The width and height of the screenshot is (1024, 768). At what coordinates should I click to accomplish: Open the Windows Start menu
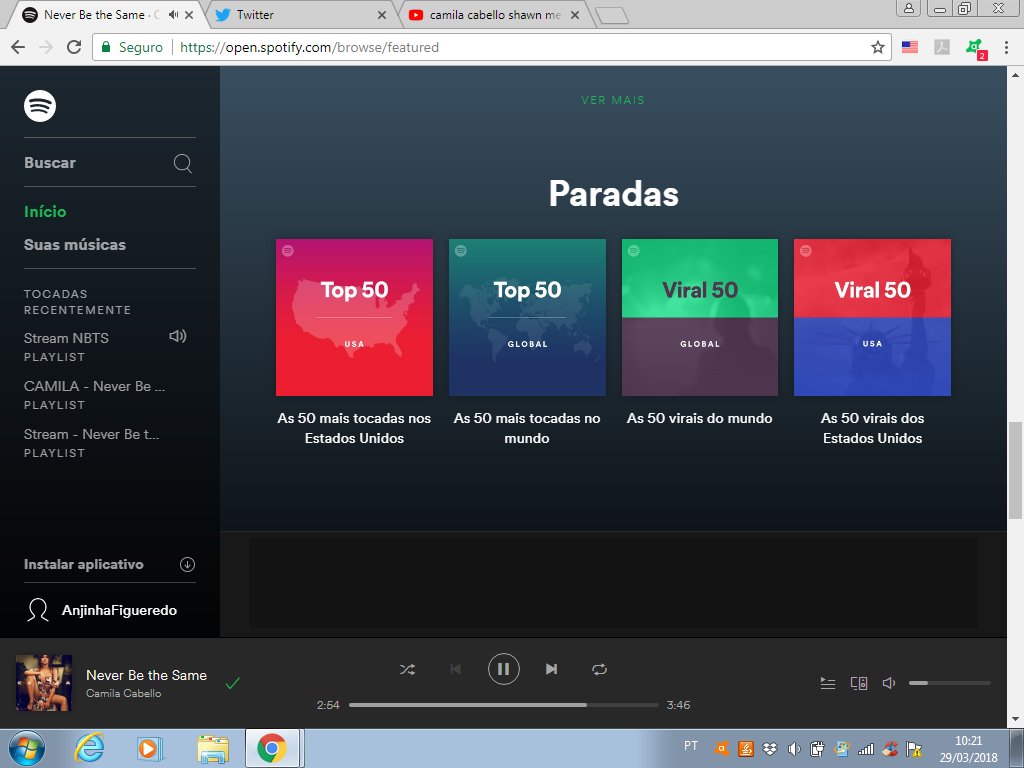(x=27, y=748)
